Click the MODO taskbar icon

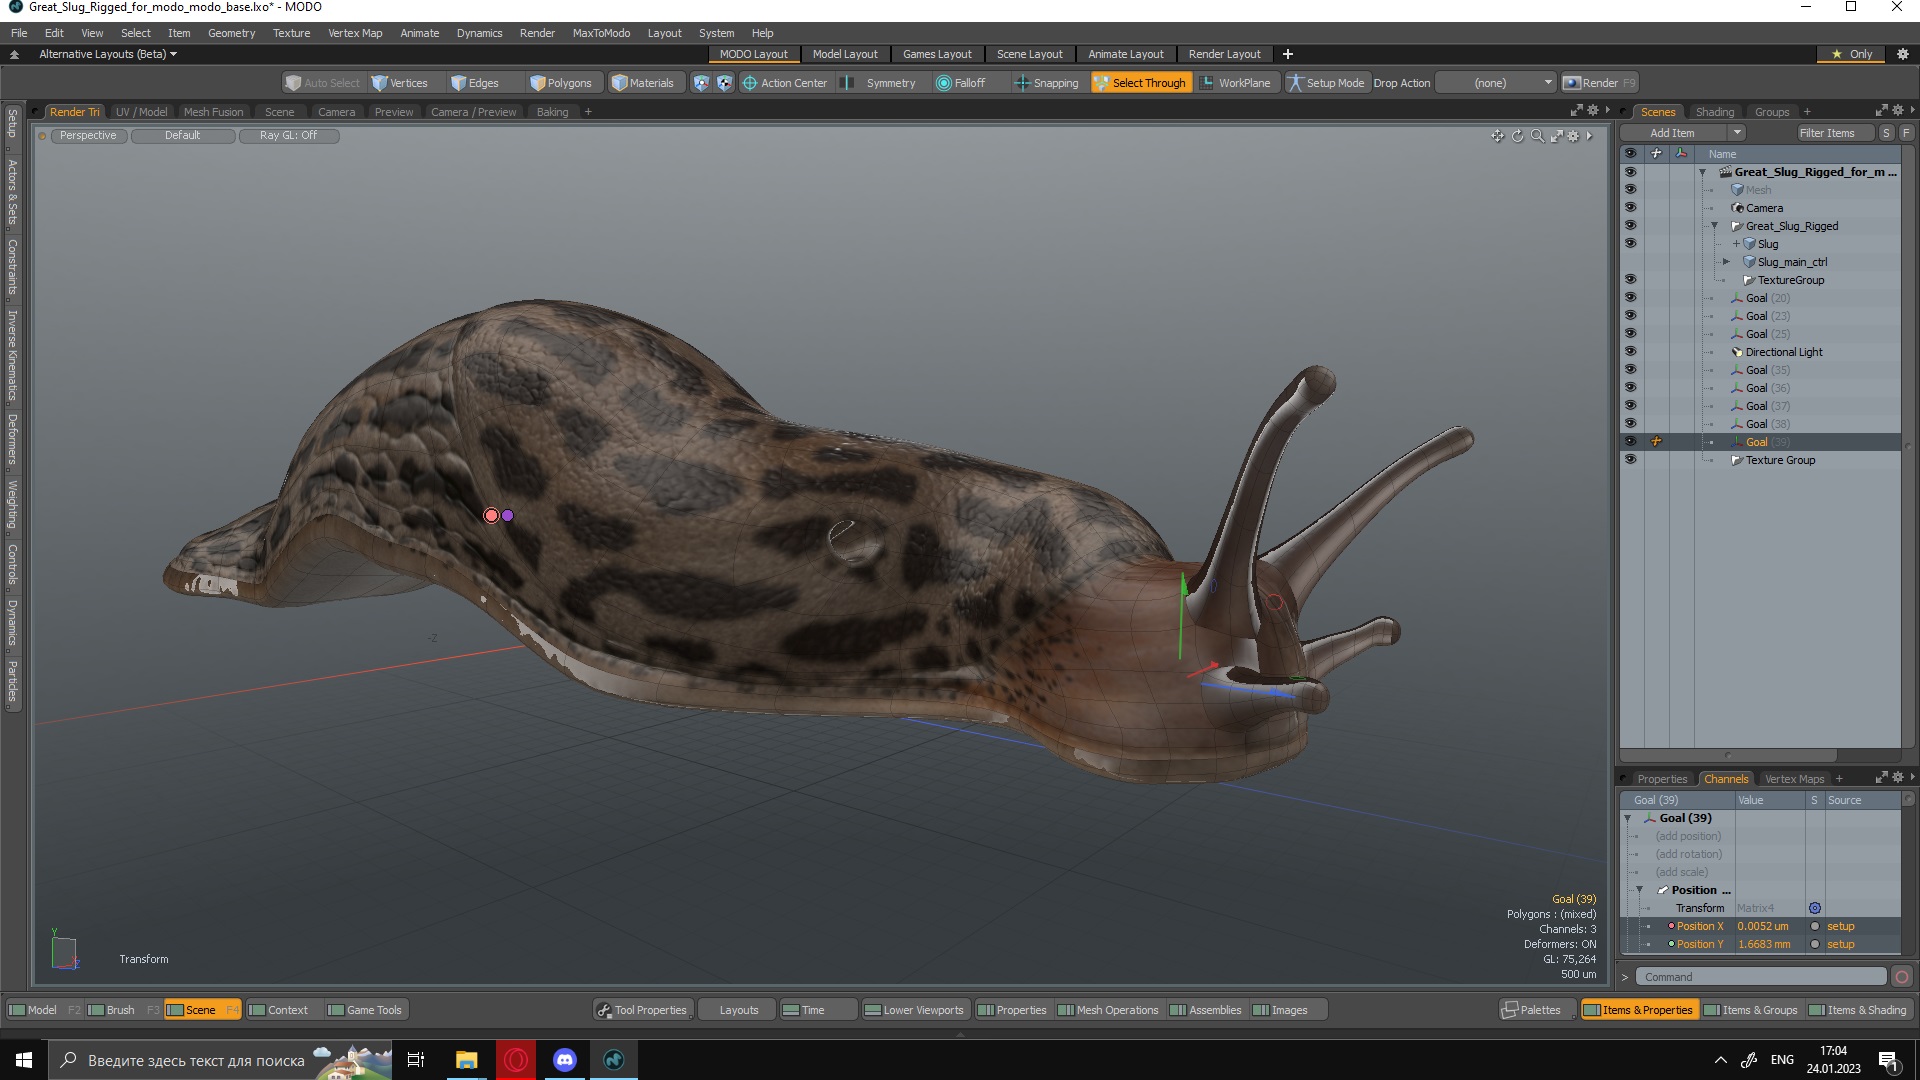614,1060
